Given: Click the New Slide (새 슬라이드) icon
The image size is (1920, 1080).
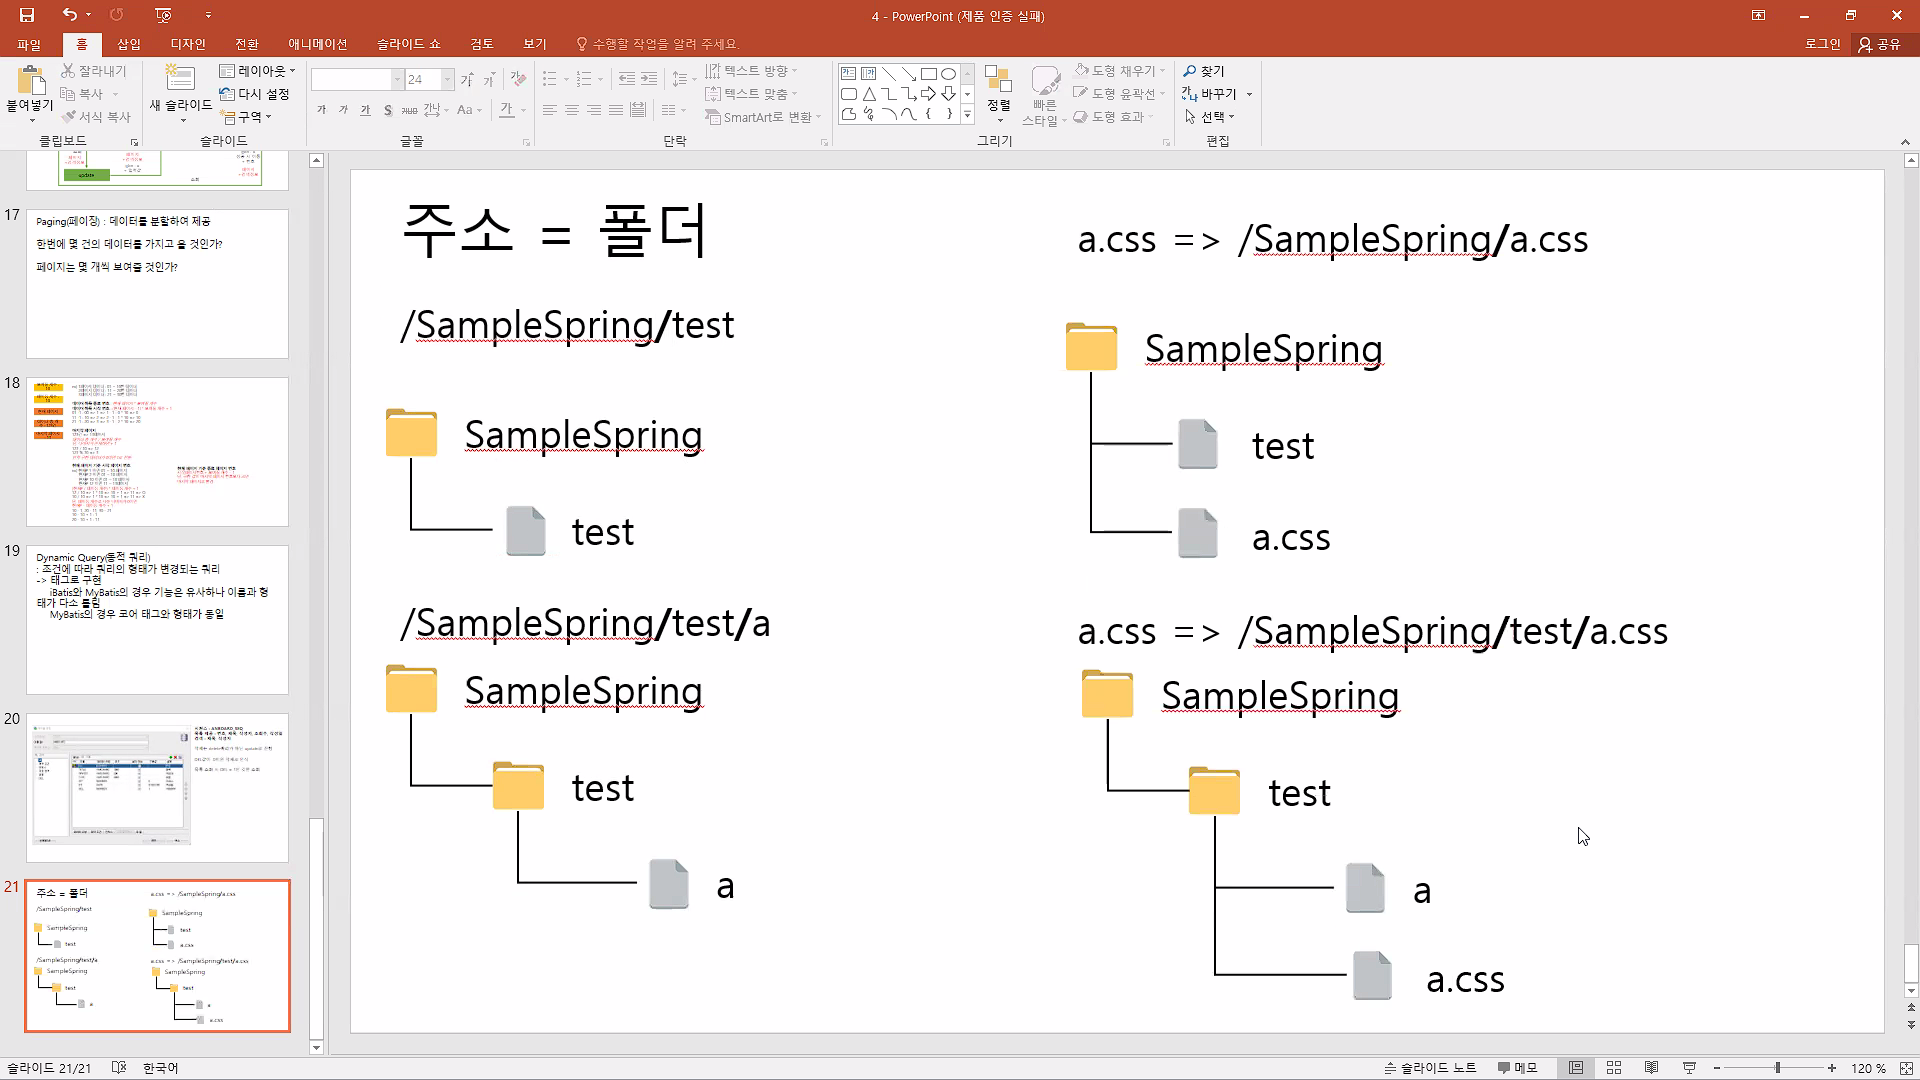Looking at the screenshot, I should [180, 80].
